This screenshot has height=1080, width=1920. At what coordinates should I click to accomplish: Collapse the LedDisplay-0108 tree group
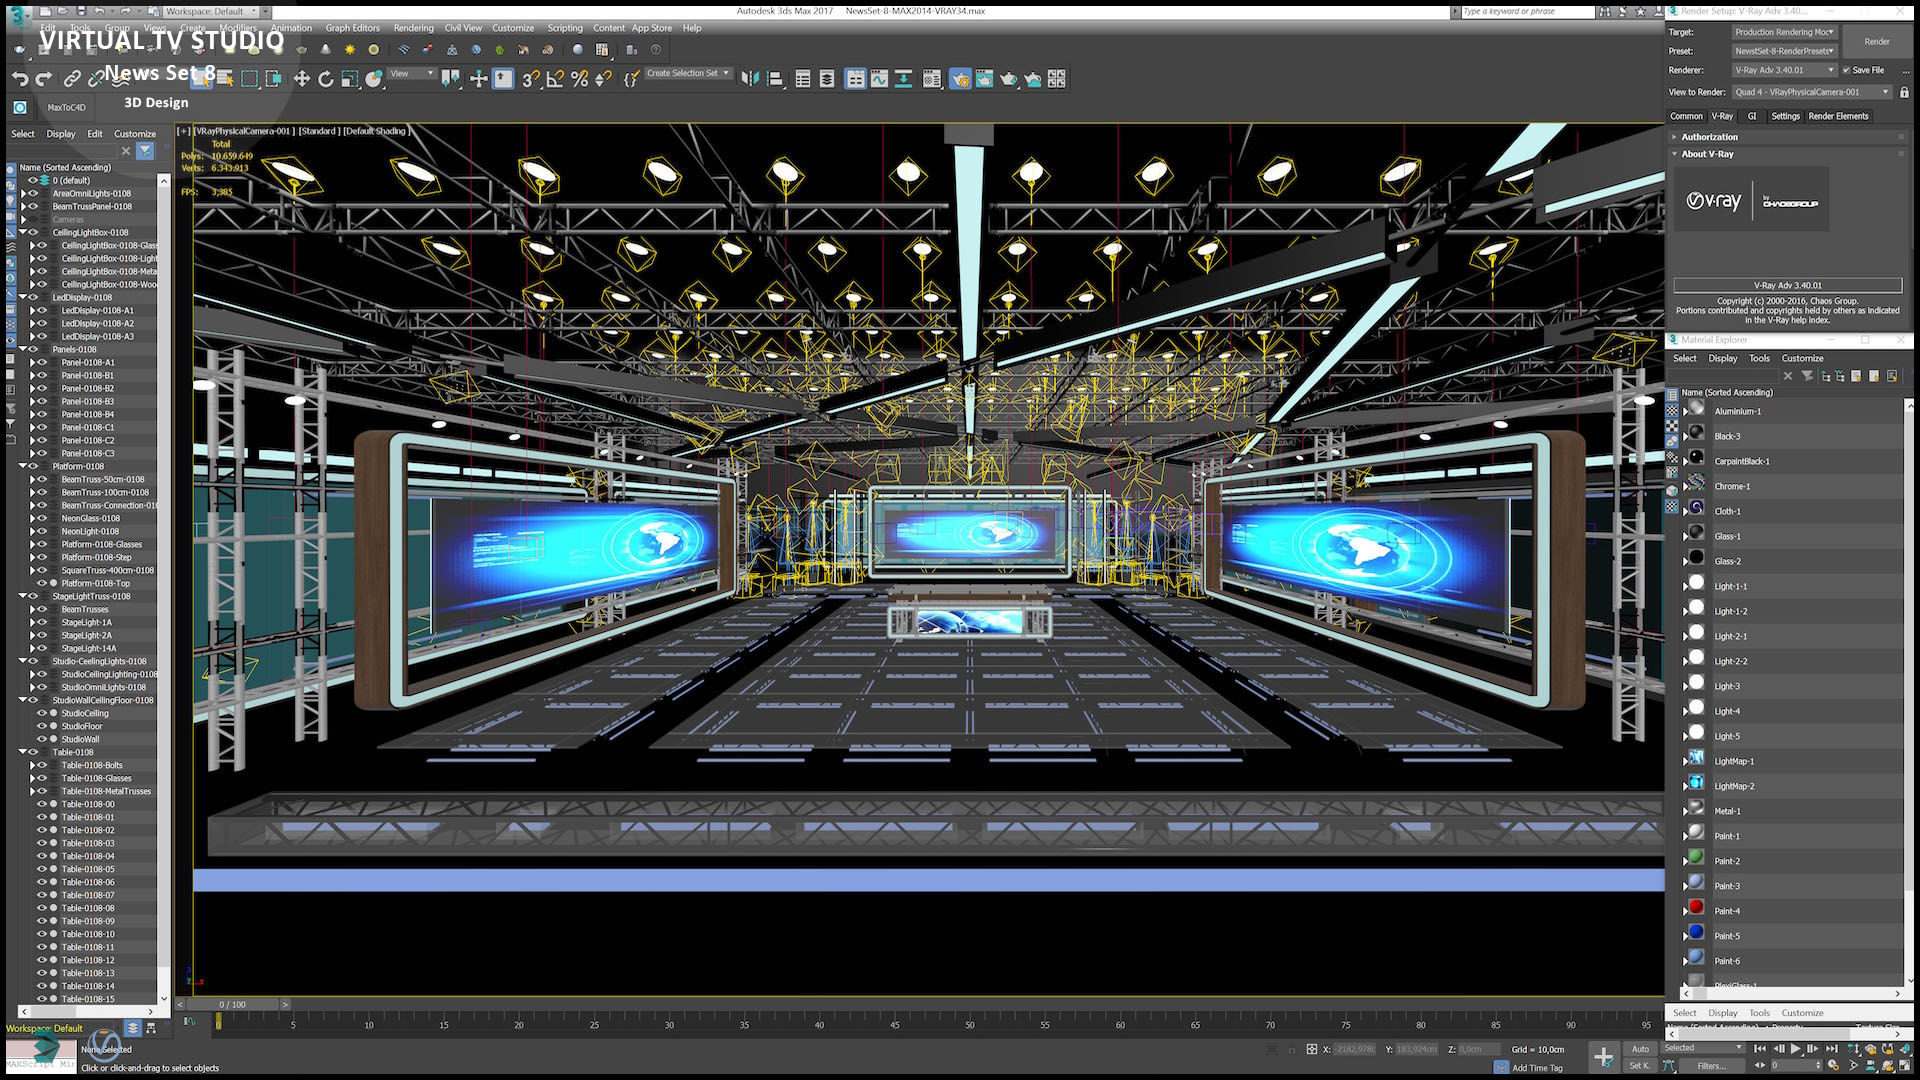click(x=23, y=297)
